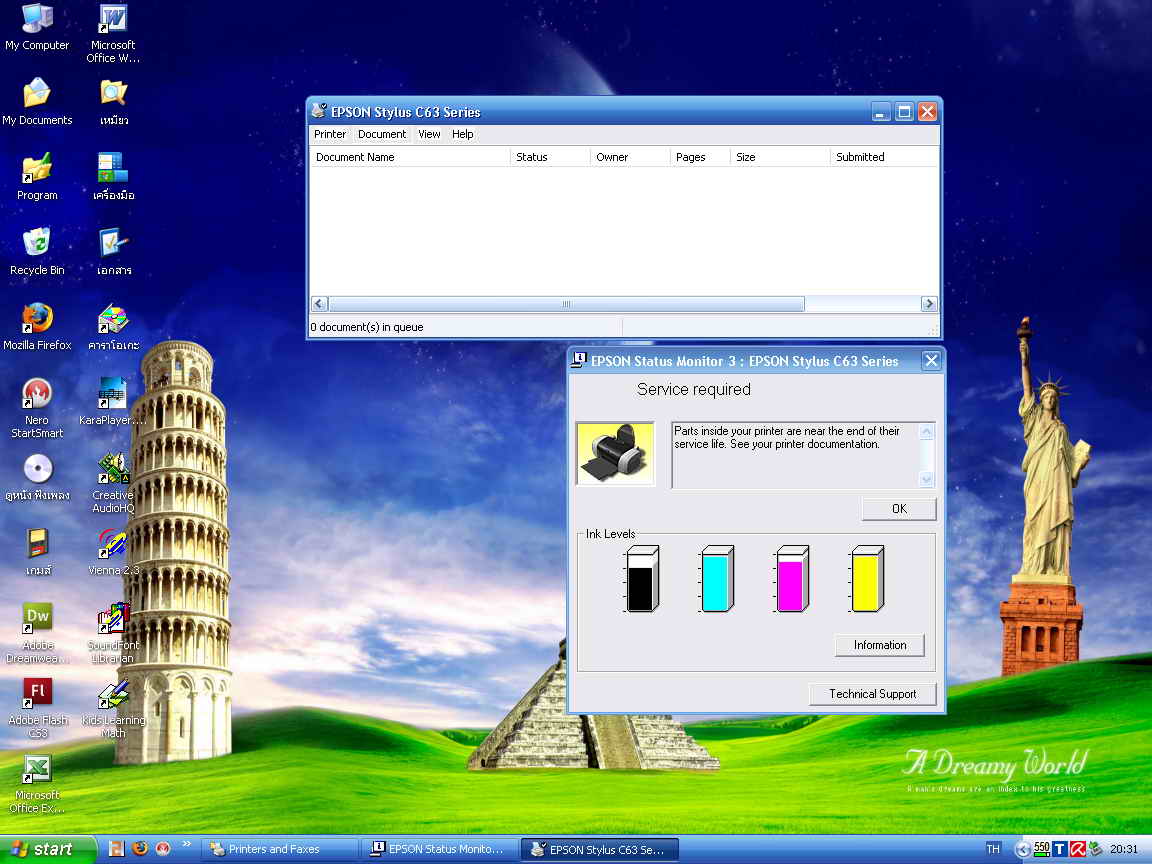Viewport: 1152px width, 864px height.
Task: Open the Document menu
Action: point(382,134)
